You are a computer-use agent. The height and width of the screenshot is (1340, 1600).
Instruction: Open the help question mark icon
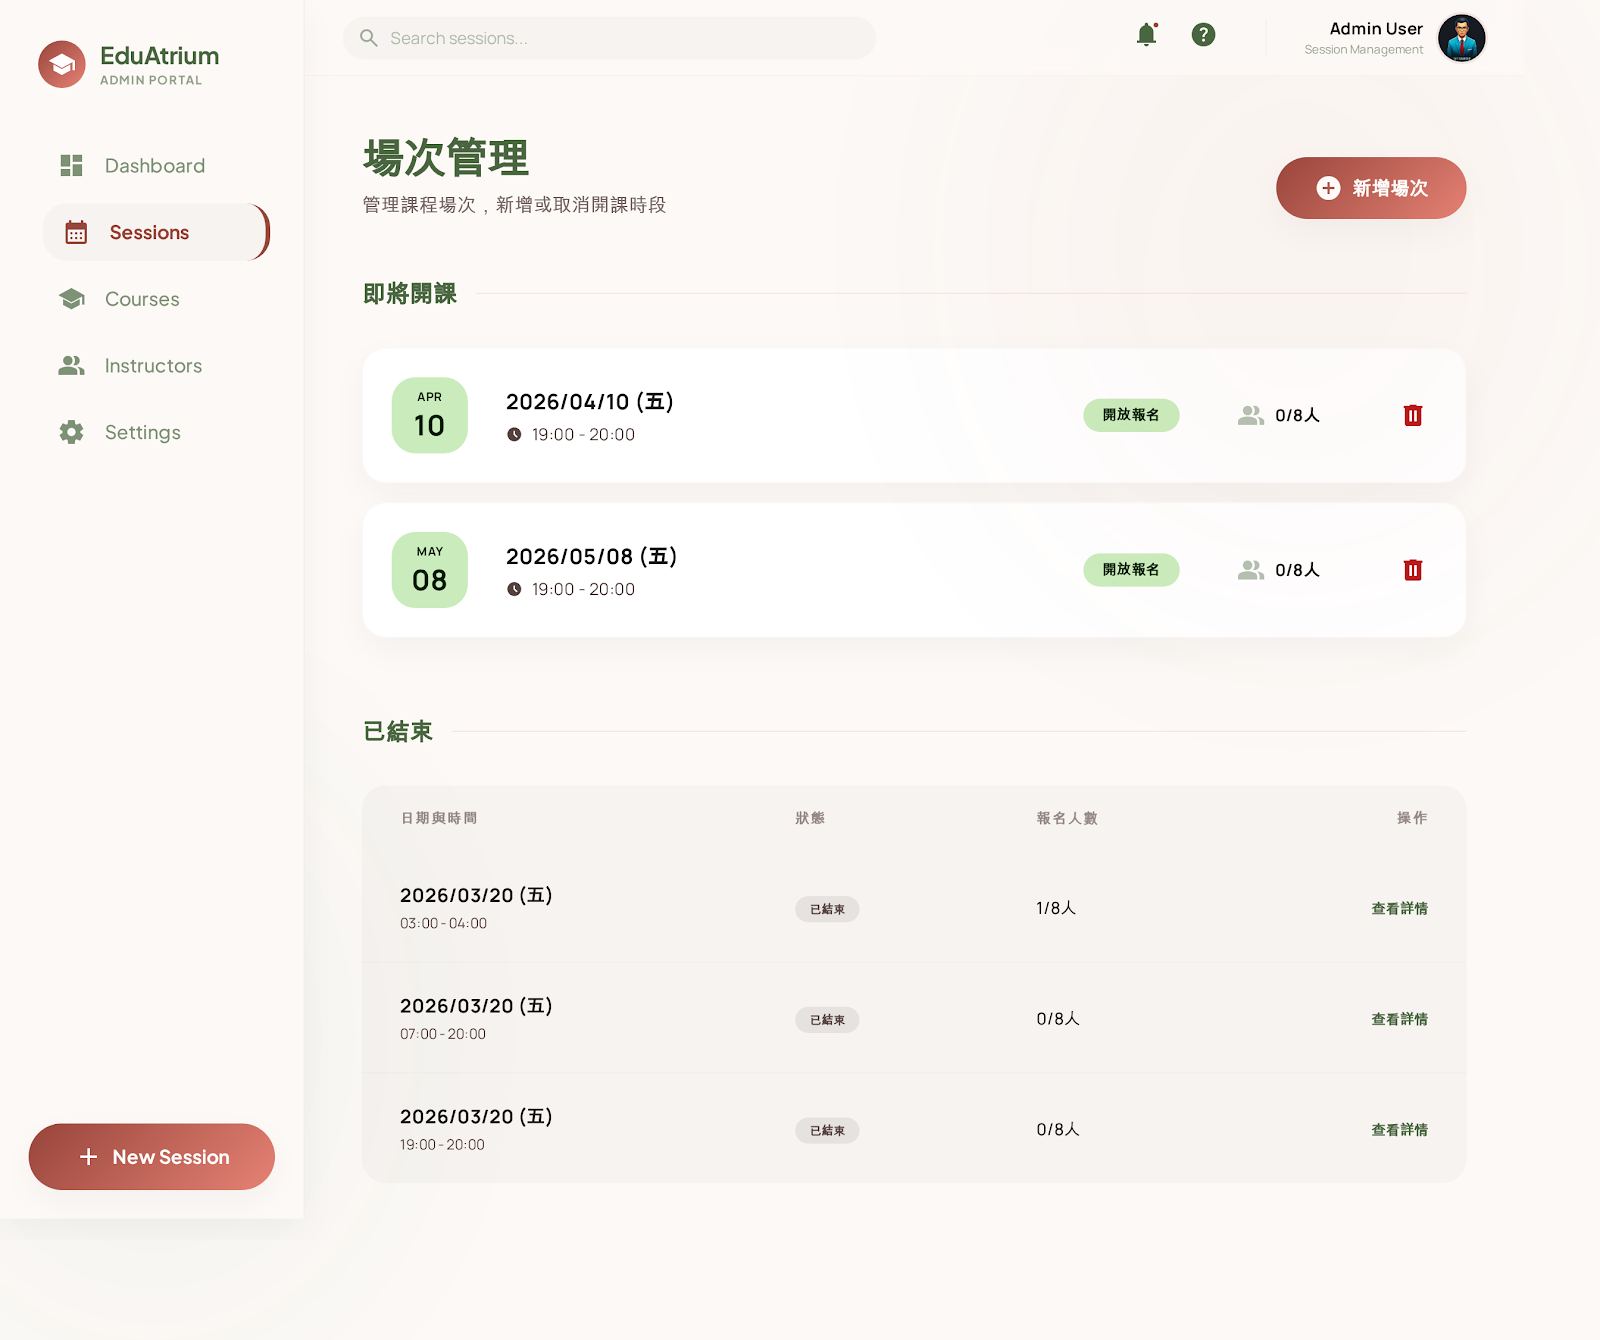1203,35
